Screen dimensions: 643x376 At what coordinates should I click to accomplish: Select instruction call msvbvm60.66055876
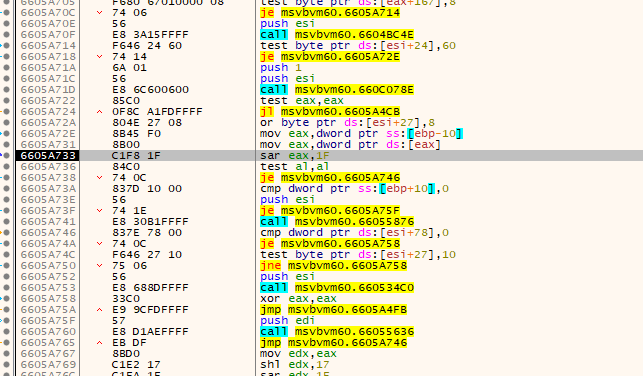coord(337,221)
